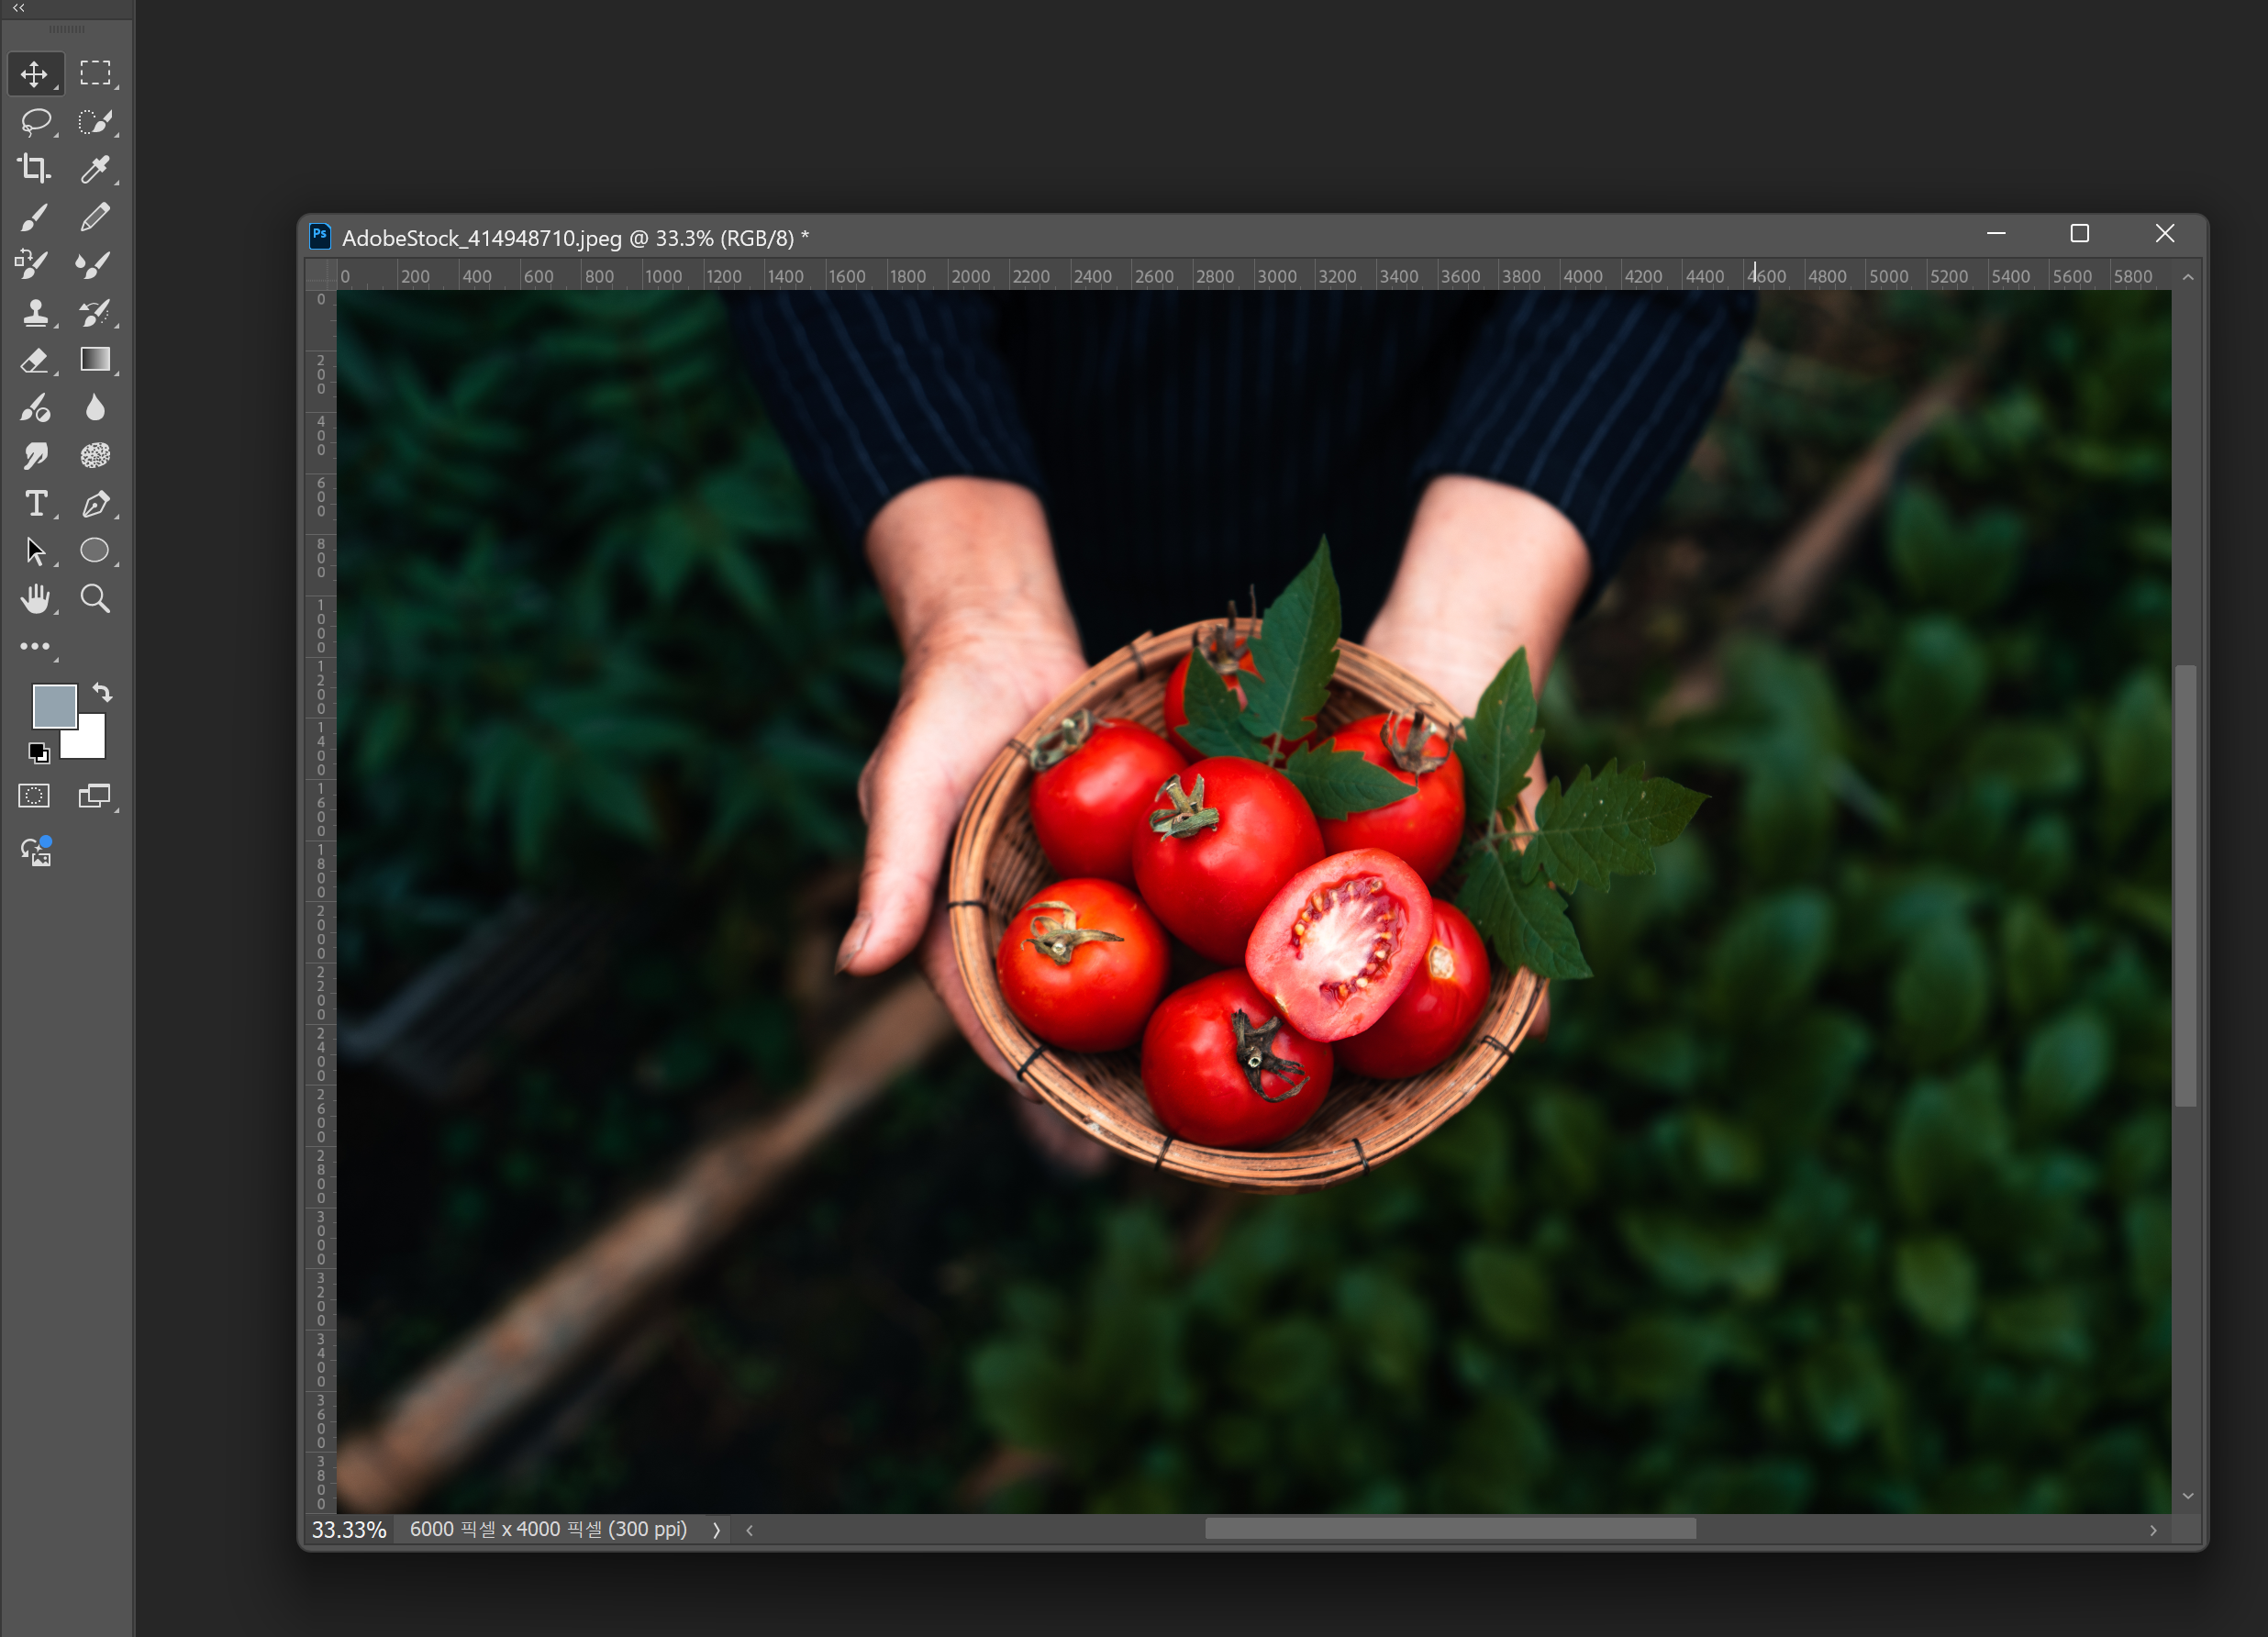Click the 33.33% zoom level field
This screenshot has height=1637, width=2268.
click(x=349, y=1529)
